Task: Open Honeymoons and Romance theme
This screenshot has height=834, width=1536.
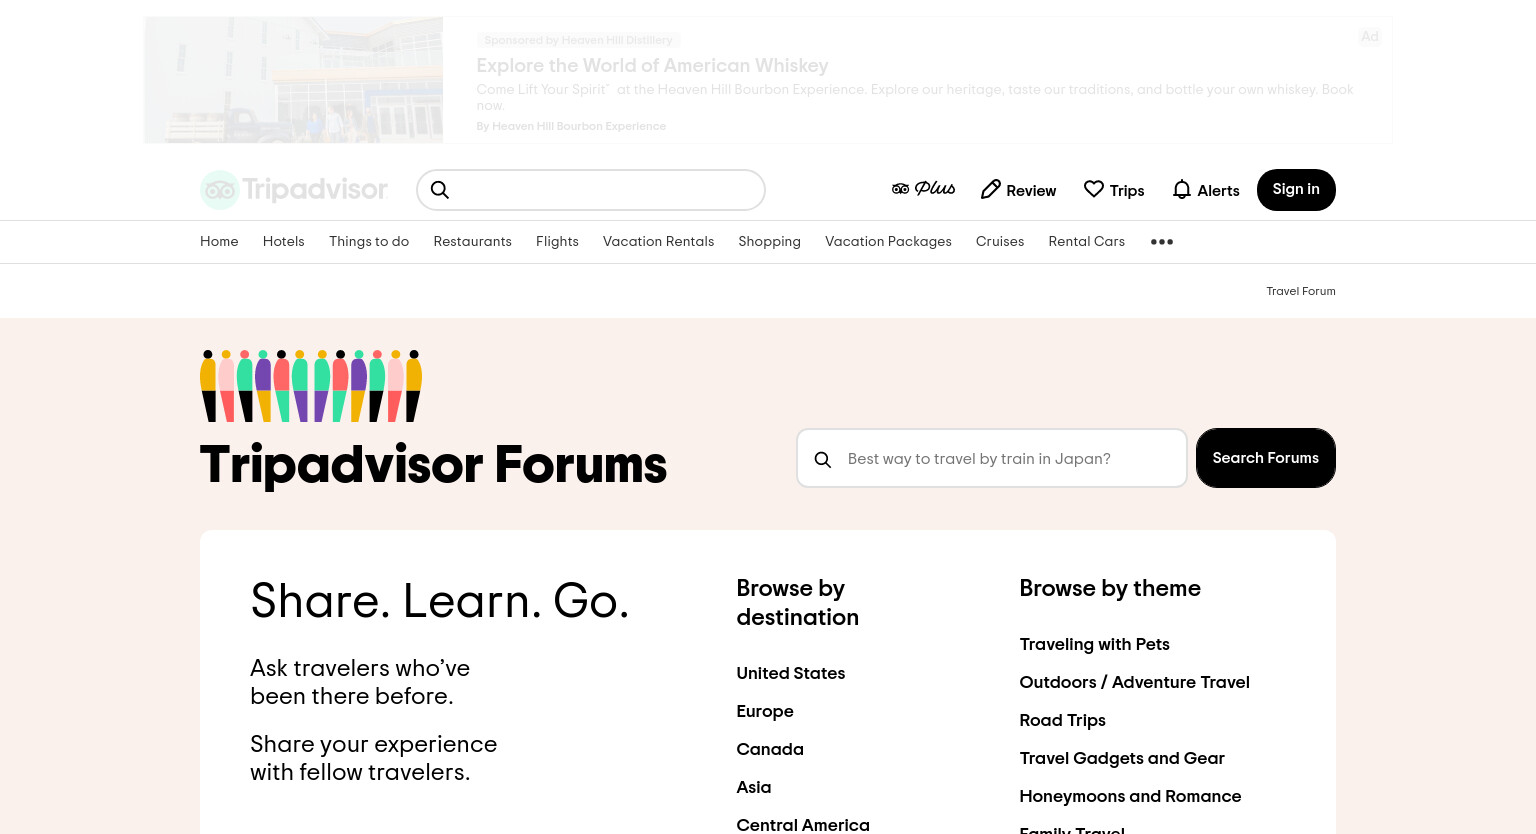Action: tap(1131, 797)
